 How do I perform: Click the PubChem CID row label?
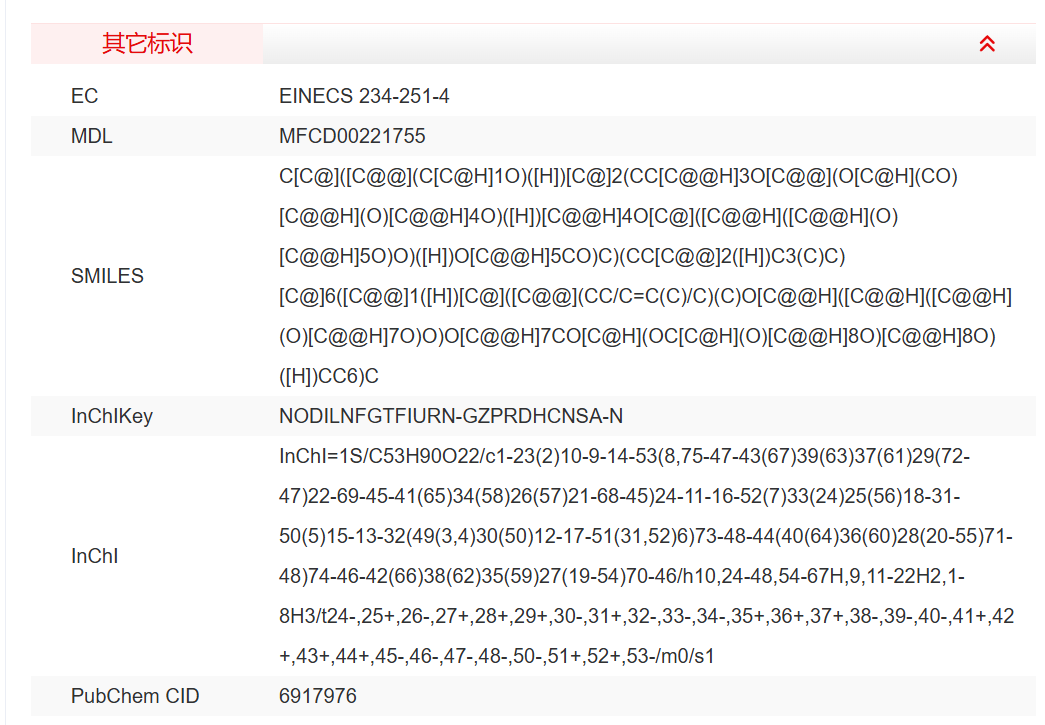(135, 696)
